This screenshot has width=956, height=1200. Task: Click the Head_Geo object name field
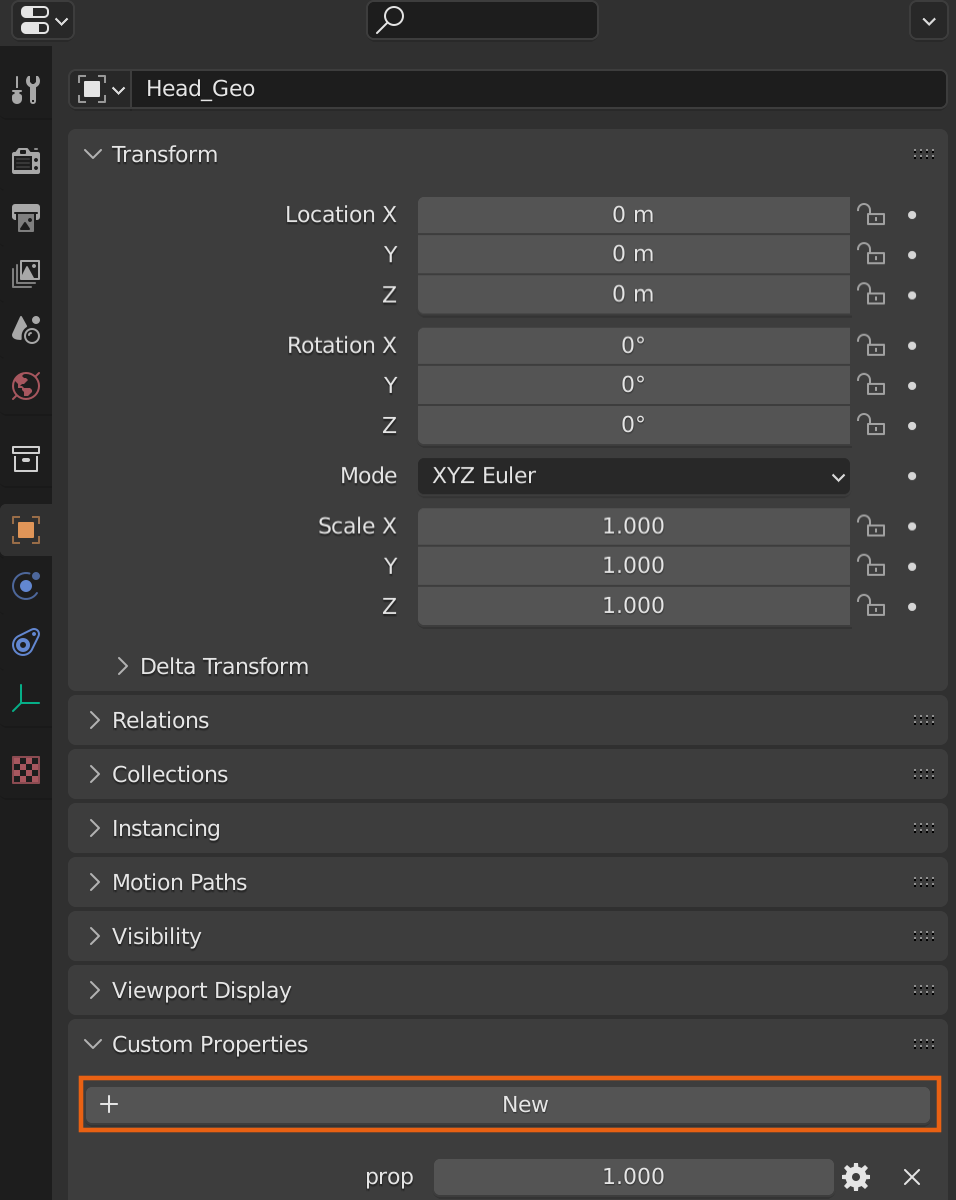click(x=540, y=89)
